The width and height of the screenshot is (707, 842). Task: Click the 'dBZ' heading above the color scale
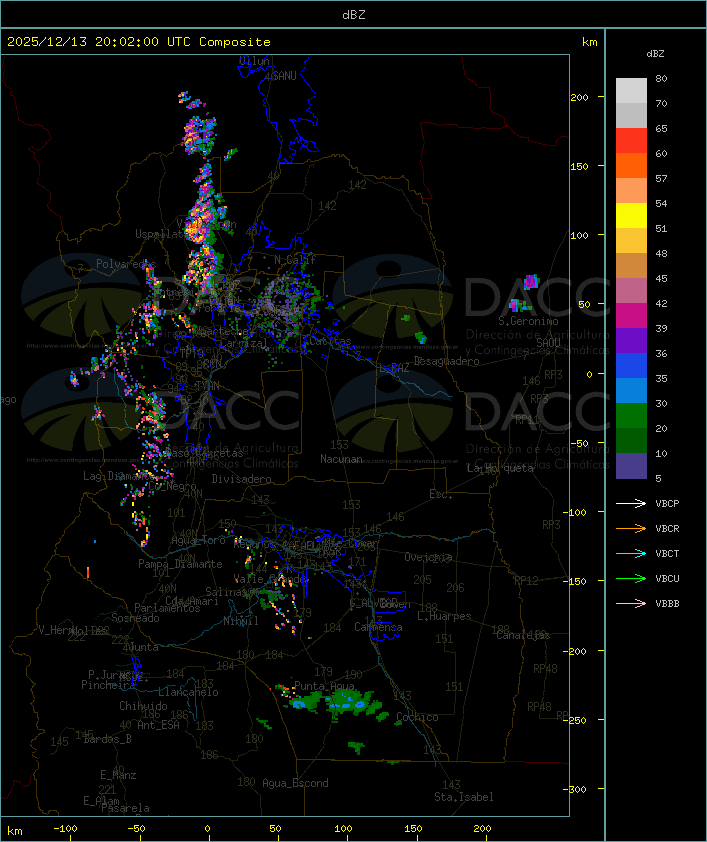(655, 54)
